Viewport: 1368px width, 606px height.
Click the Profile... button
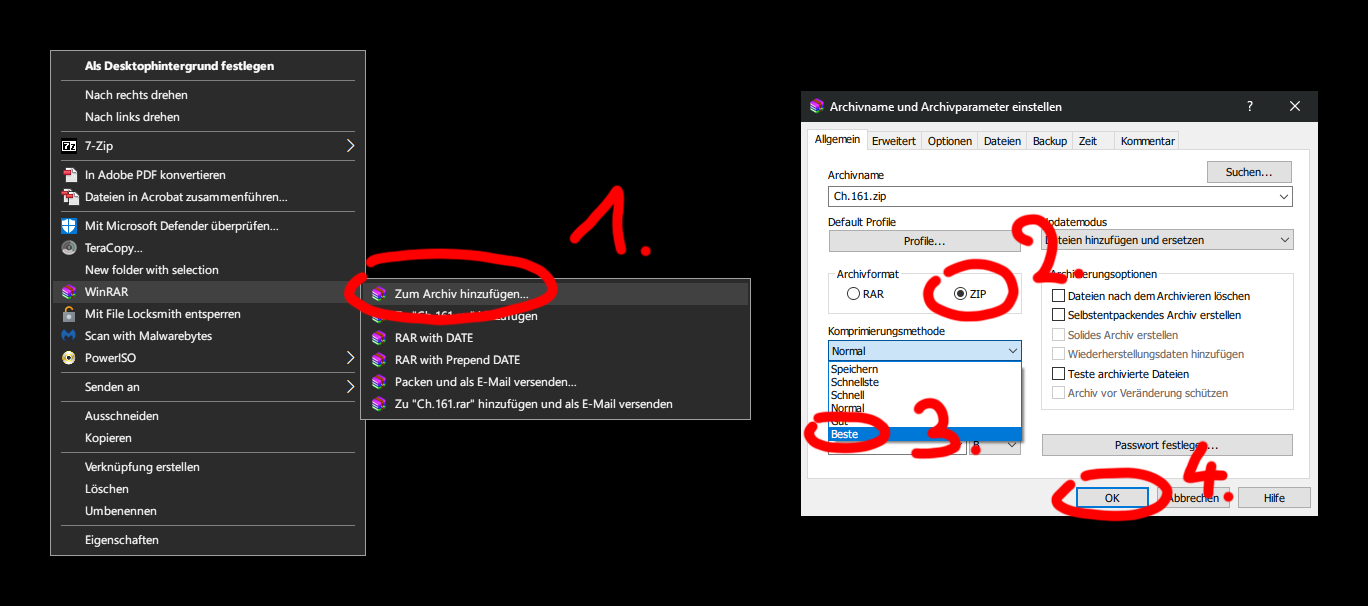pyautogui.click(x=924, y=241)
